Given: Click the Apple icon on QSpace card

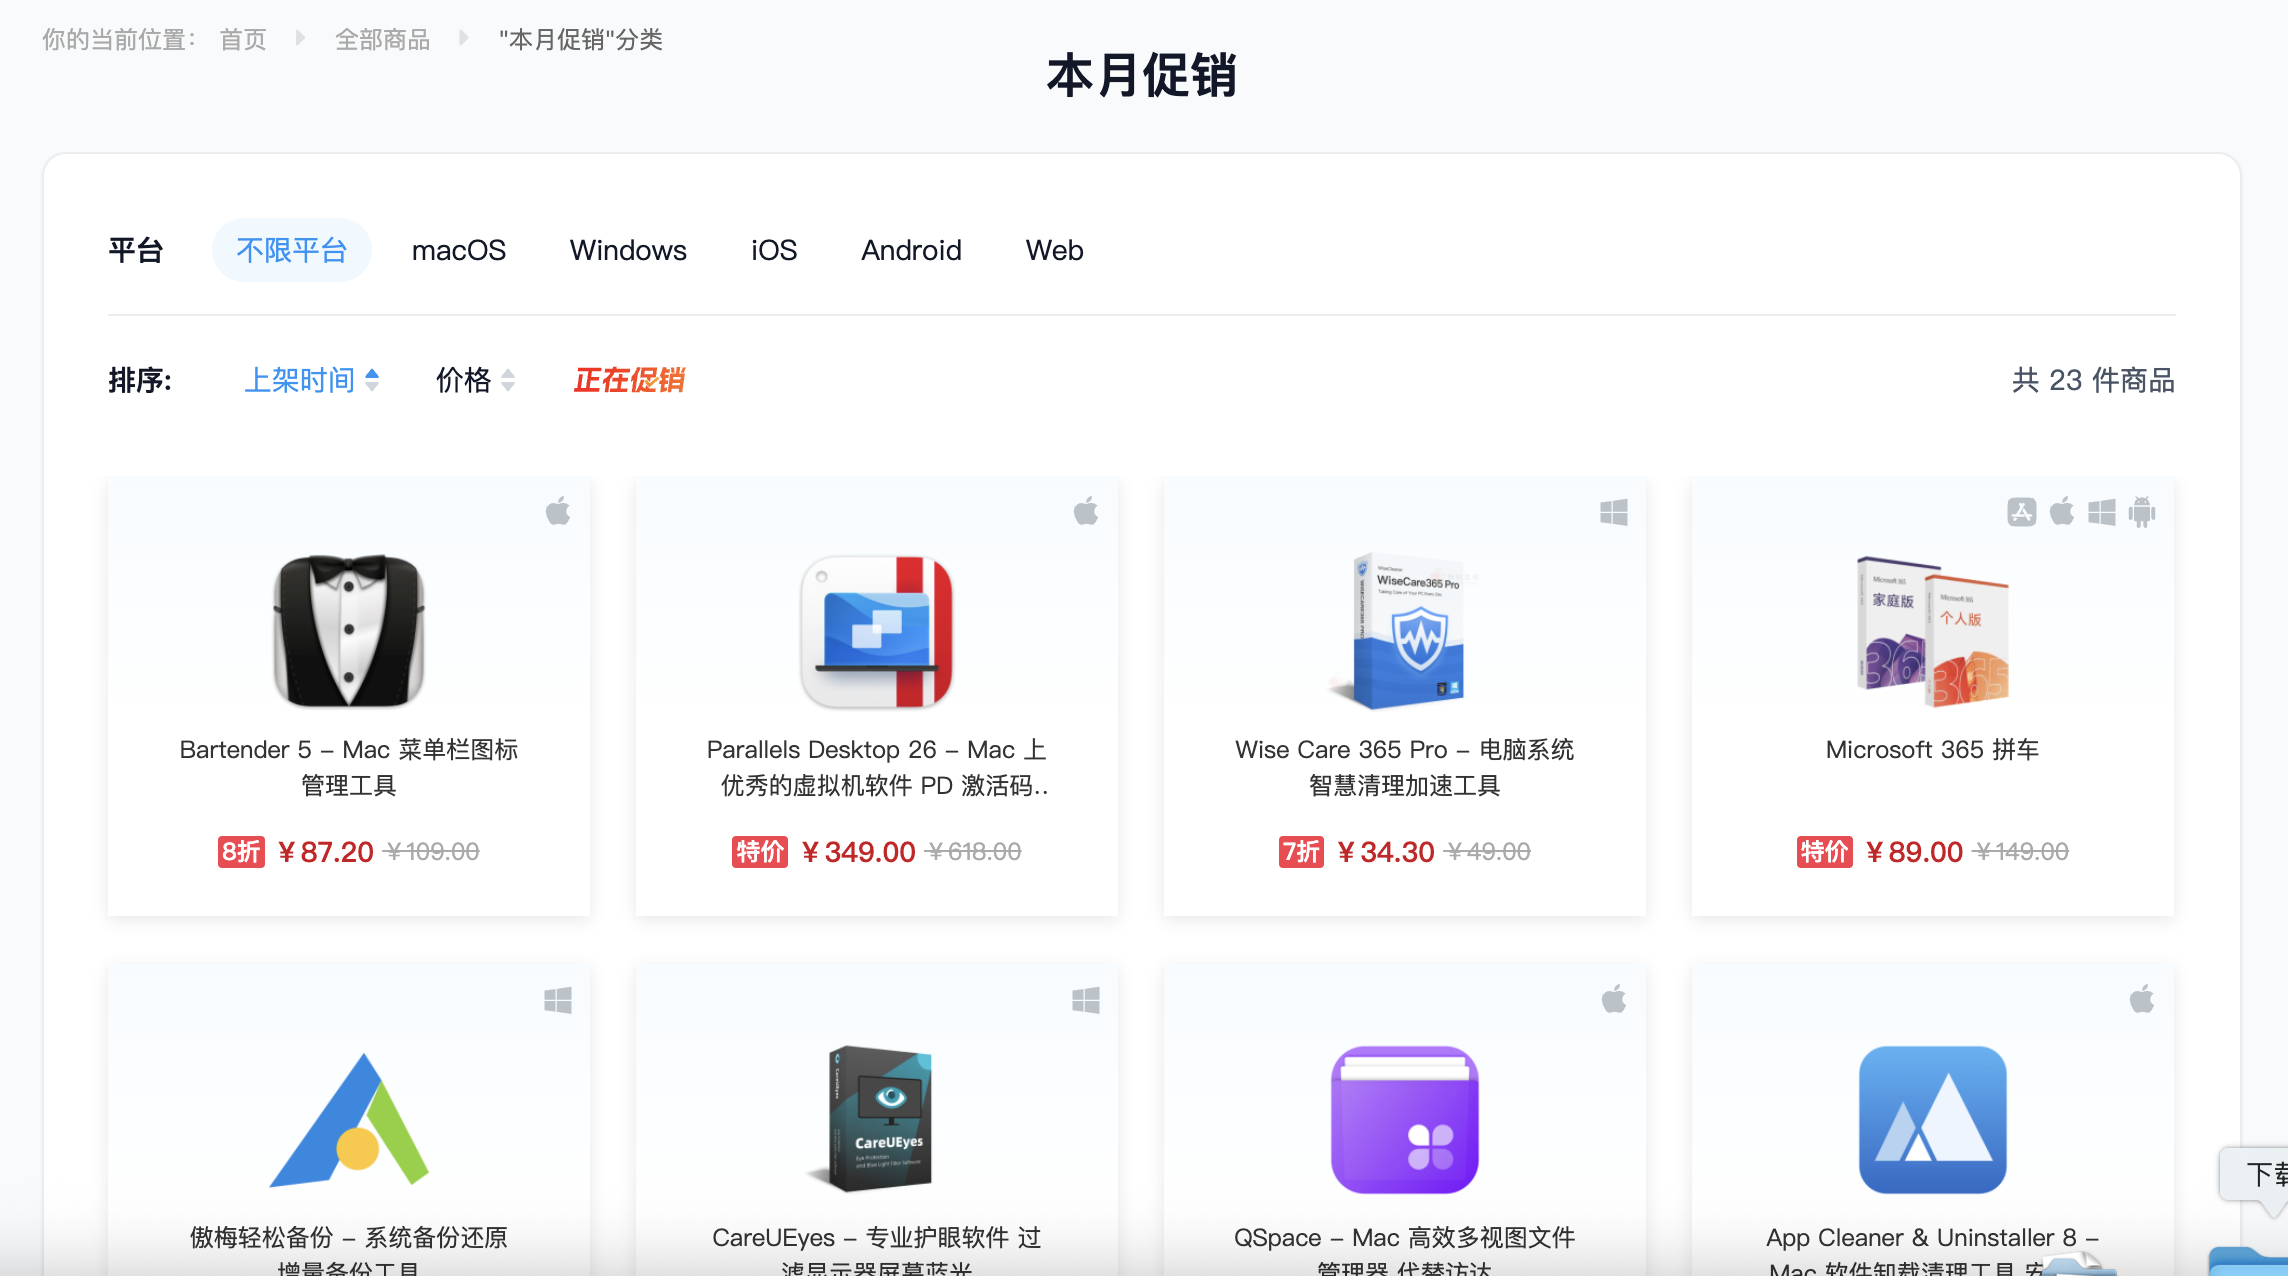Looking at the screenshot, I should click(x=1614, y=1000).
